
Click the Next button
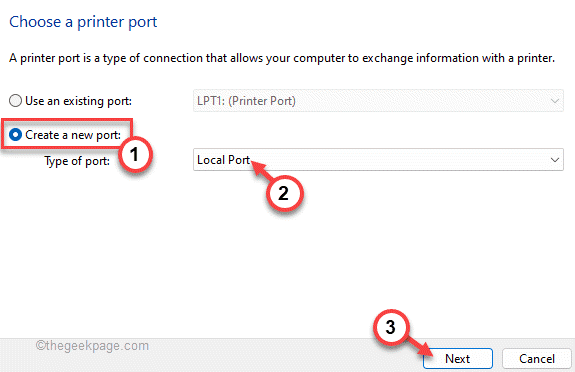tap(457, 358)
